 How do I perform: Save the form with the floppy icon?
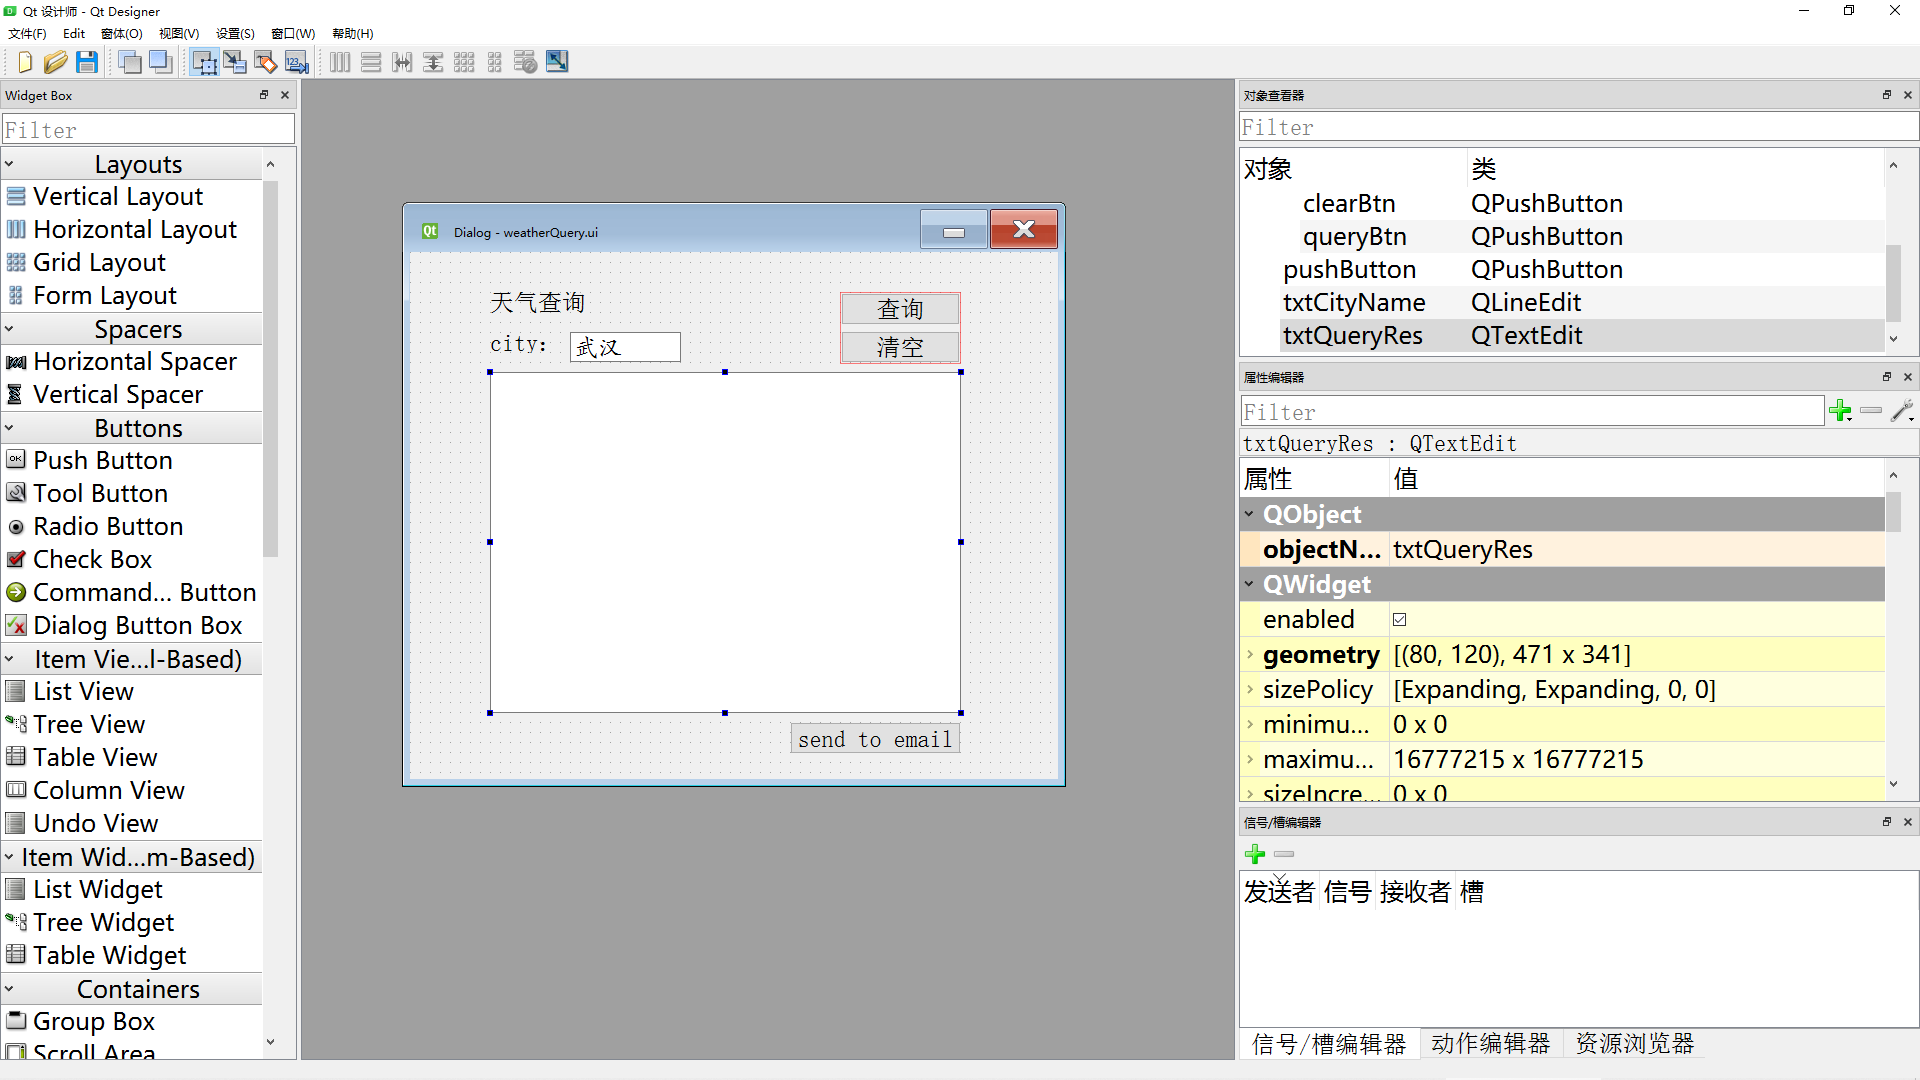coord(87,62)
